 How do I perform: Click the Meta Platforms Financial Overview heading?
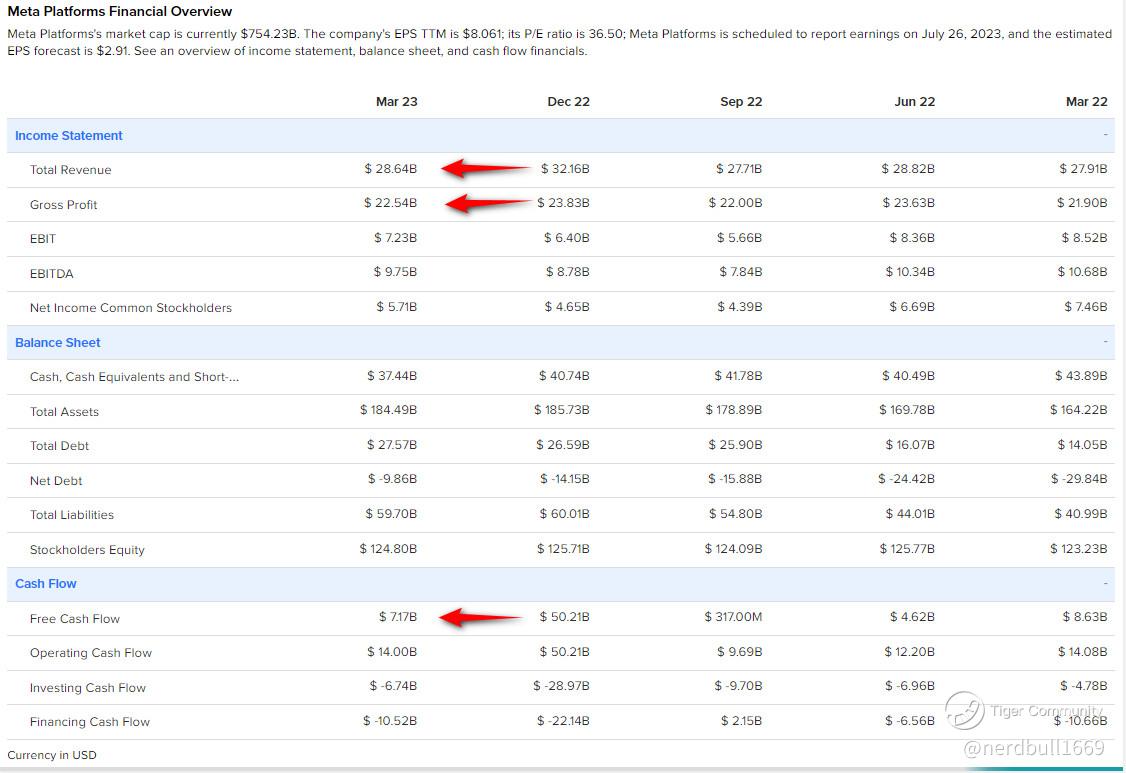[x=120, y=11]
